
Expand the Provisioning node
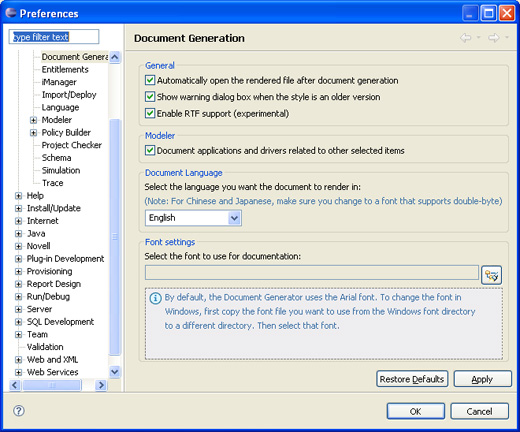pos(19,272)
